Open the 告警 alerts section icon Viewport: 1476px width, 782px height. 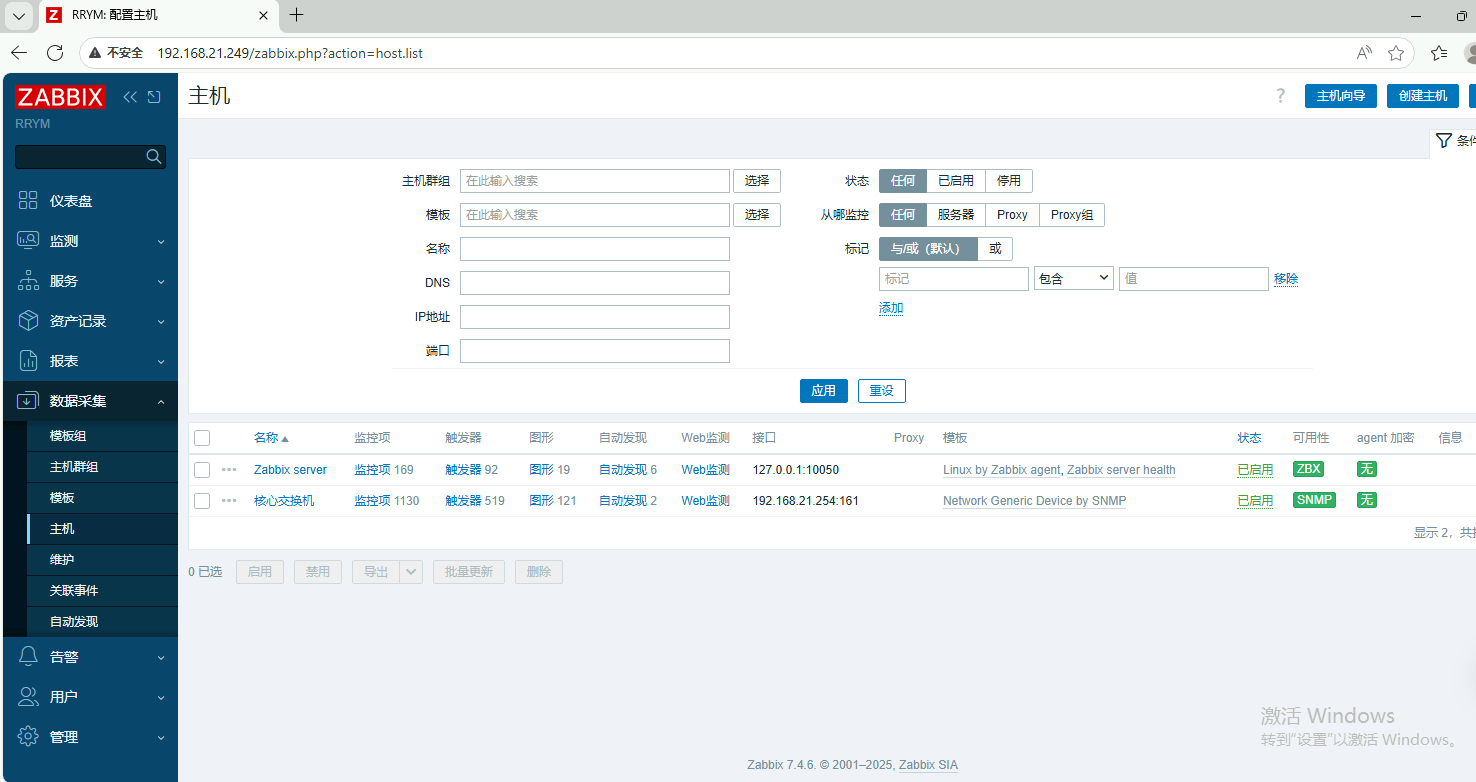click(27, 656)
